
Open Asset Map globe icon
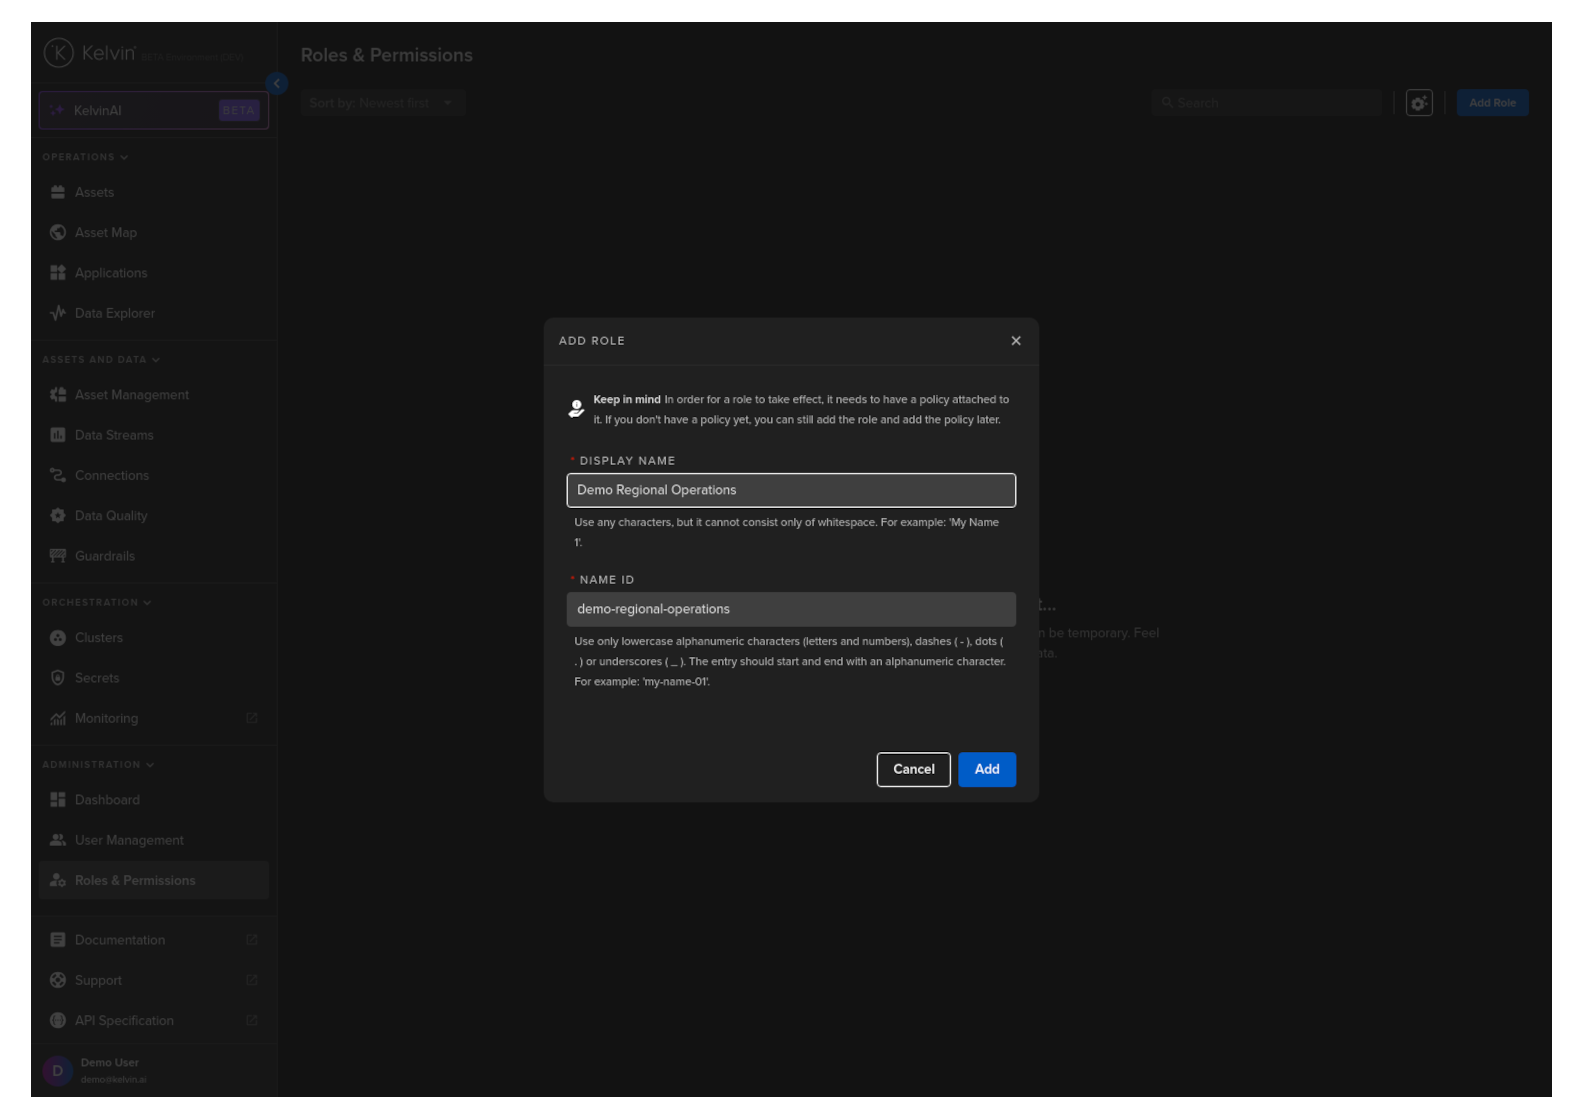[58, 233]
